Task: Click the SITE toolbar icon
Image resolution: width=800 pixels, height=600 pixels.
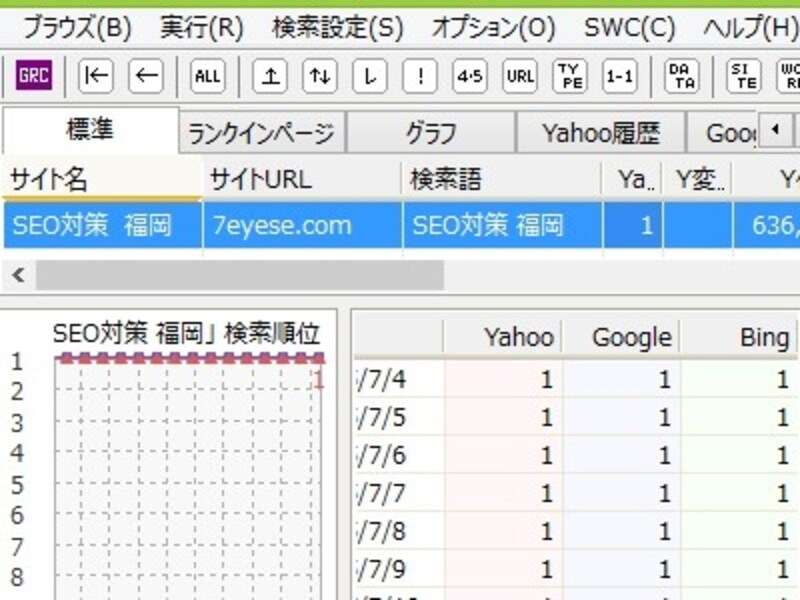Action: click(x=744, y=76)
